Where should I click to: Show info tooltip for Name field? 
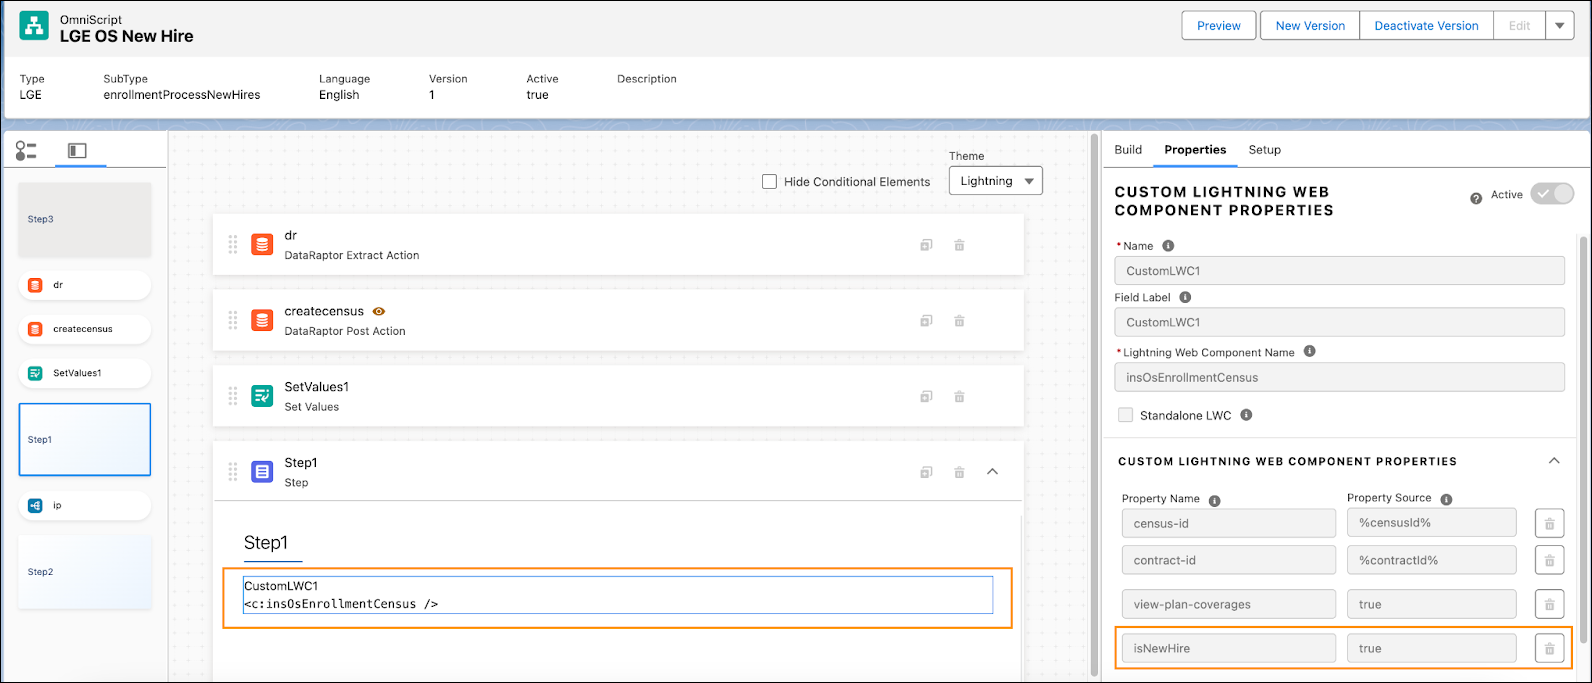[x=1168, y=246]
